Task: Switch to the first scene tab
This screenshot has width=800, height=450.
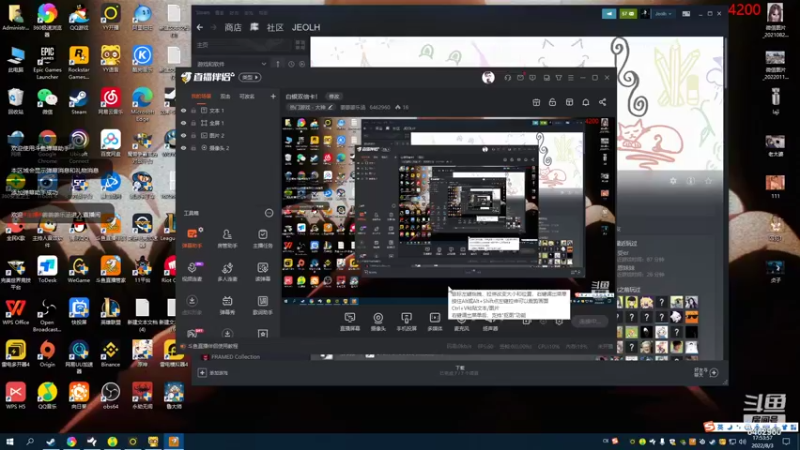Action: tap(201, 96)
